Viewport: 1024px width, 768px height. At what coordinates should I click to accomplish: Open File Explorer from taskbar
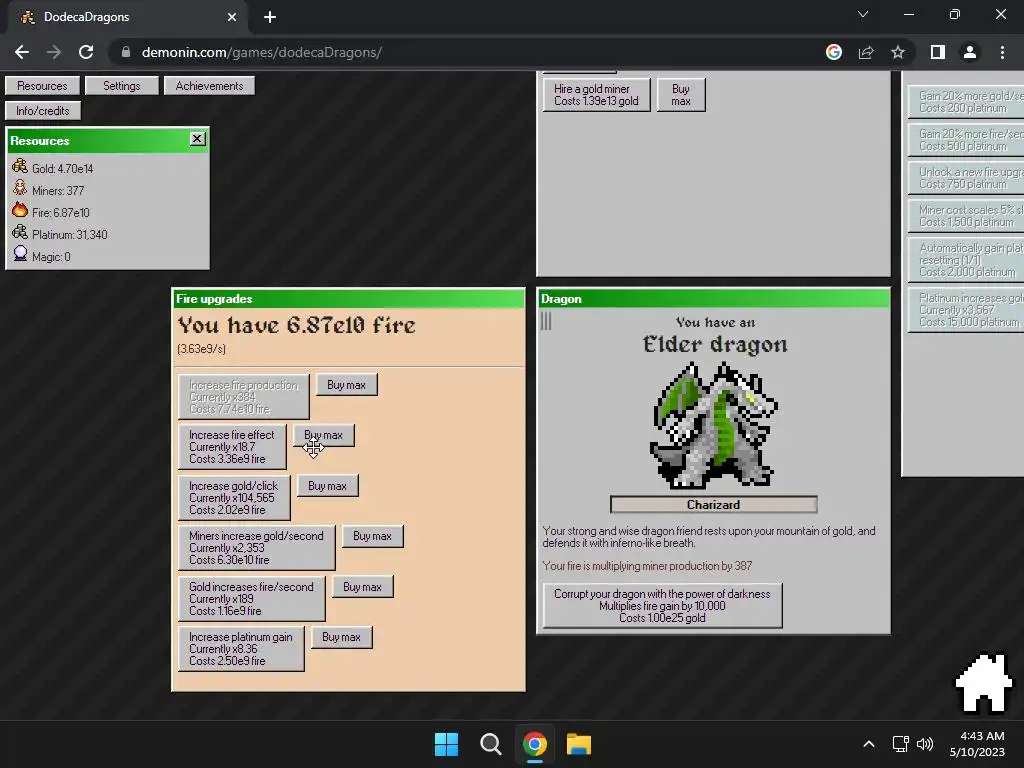tap(579, 744)
